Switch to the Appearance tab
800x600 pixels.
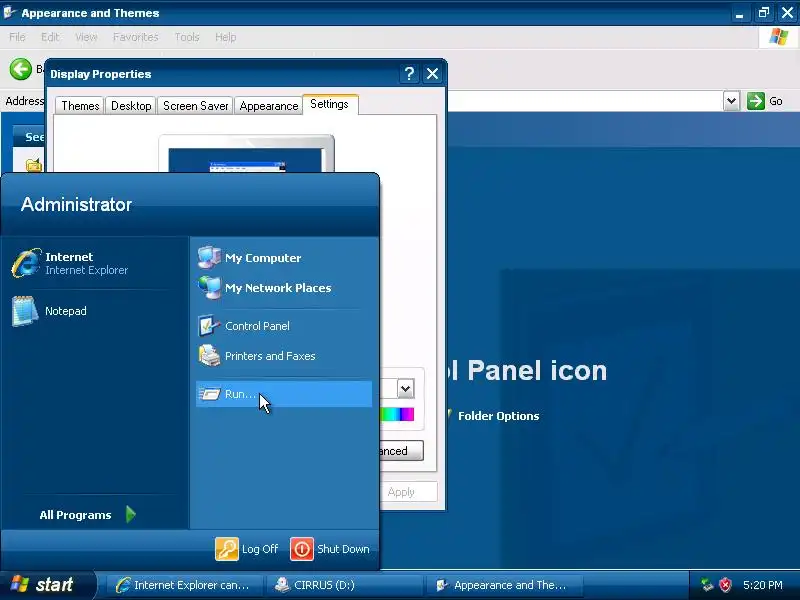pos(269,106)
